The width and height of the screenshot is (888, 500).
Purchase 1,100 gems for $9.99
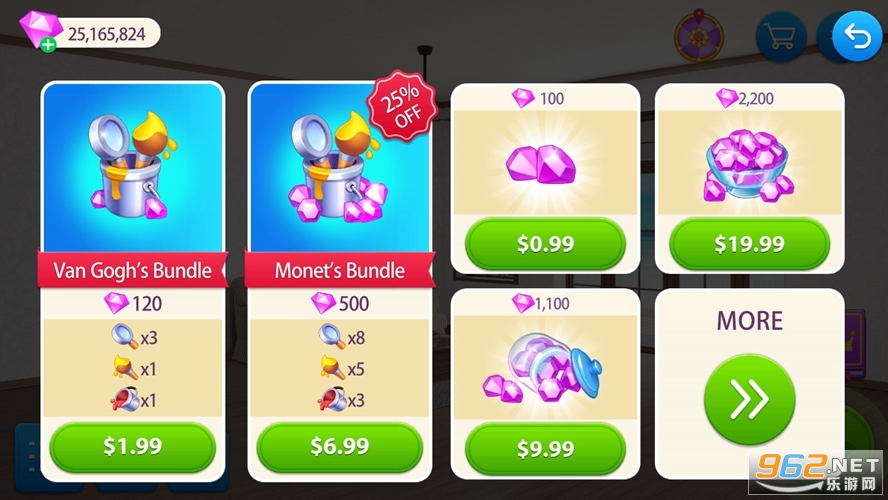(x=545, y=449)
